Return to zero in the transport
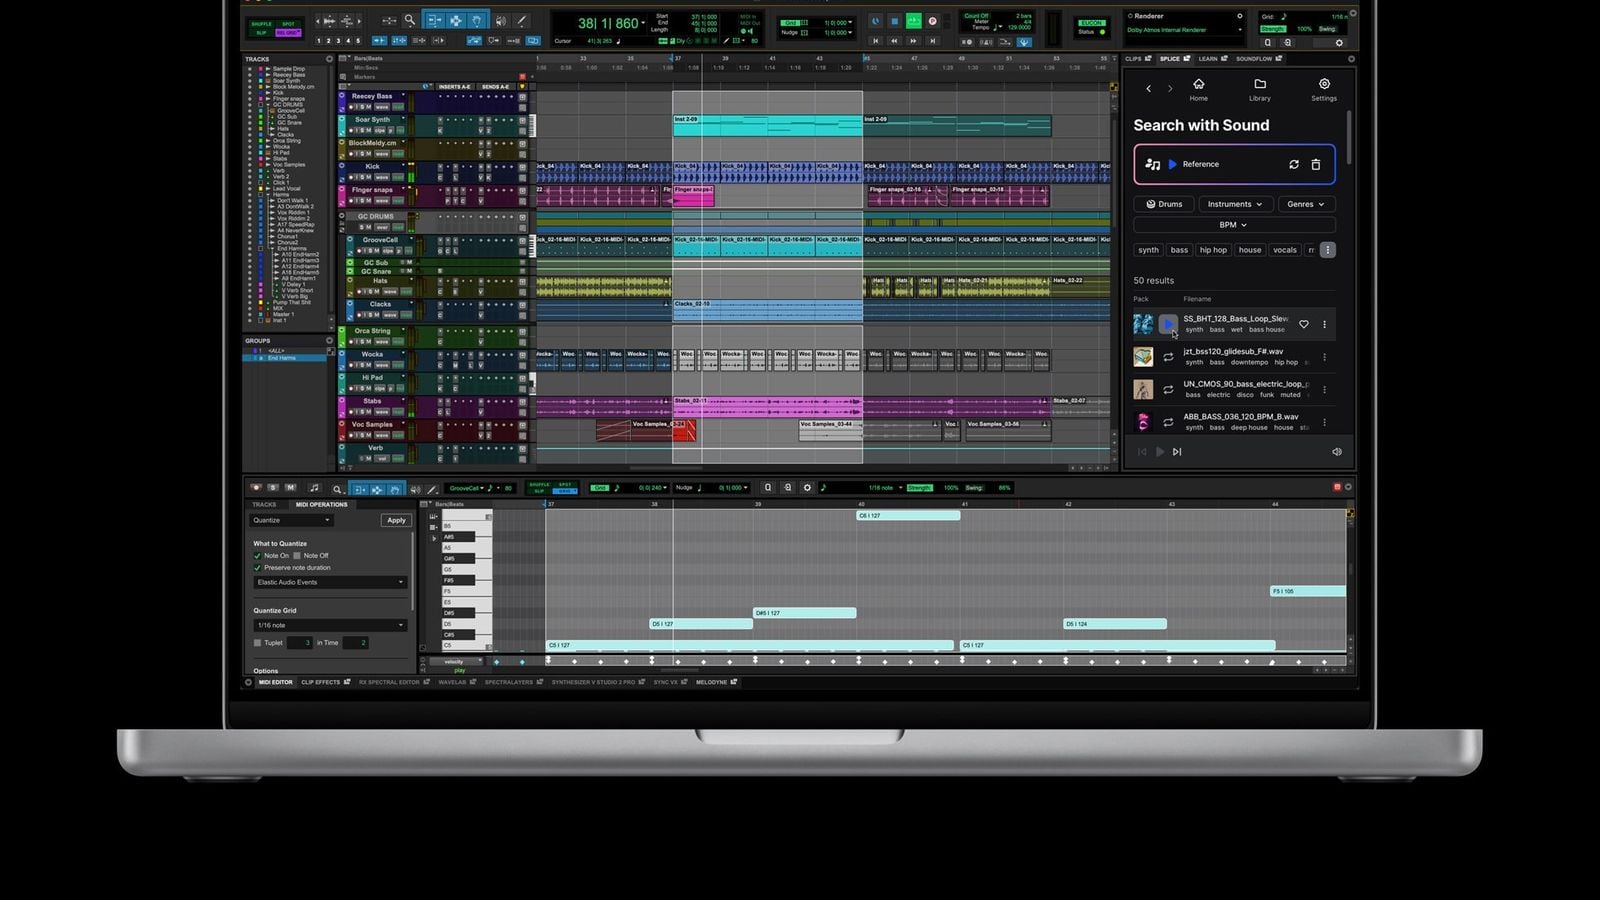The height and width of the screenshot is (900, 1600). click(x=876, y=41)
